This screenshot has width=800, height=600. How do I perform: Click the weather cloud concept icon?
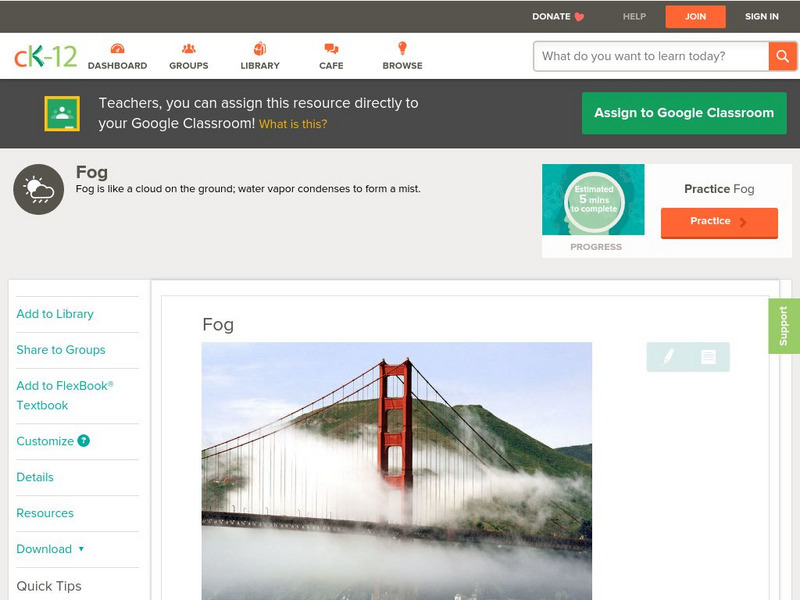pyautogui.click(x=39, y=189)
